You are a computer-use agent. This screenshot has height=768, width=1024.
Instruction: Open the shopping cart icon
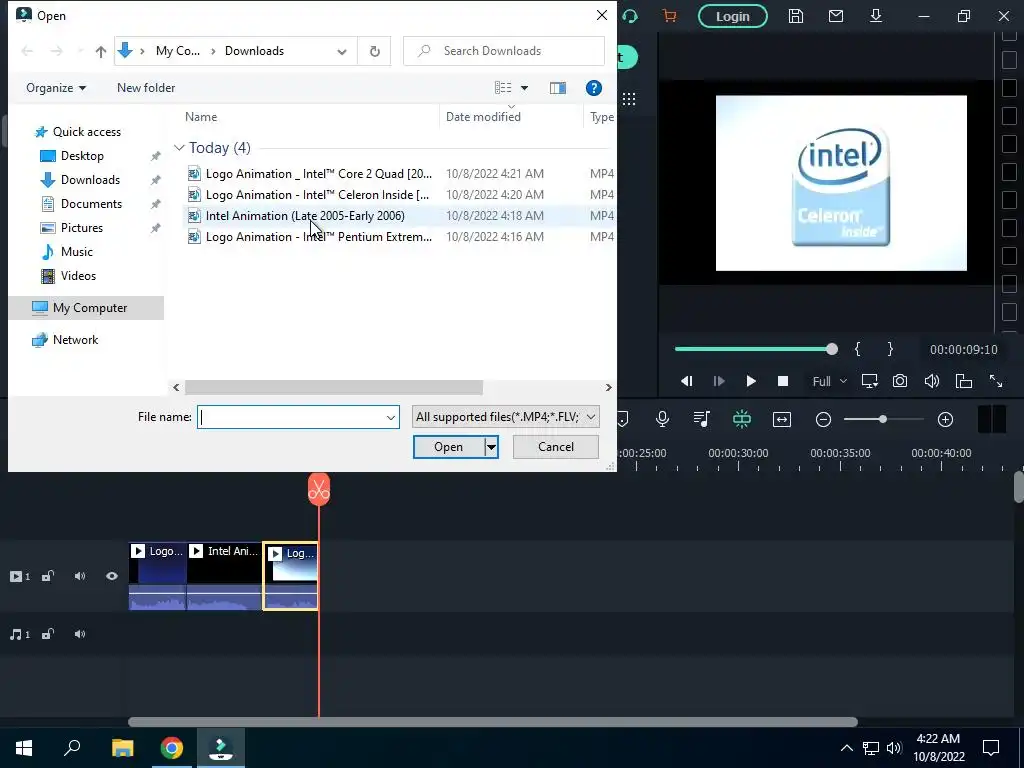coord(669,16)
